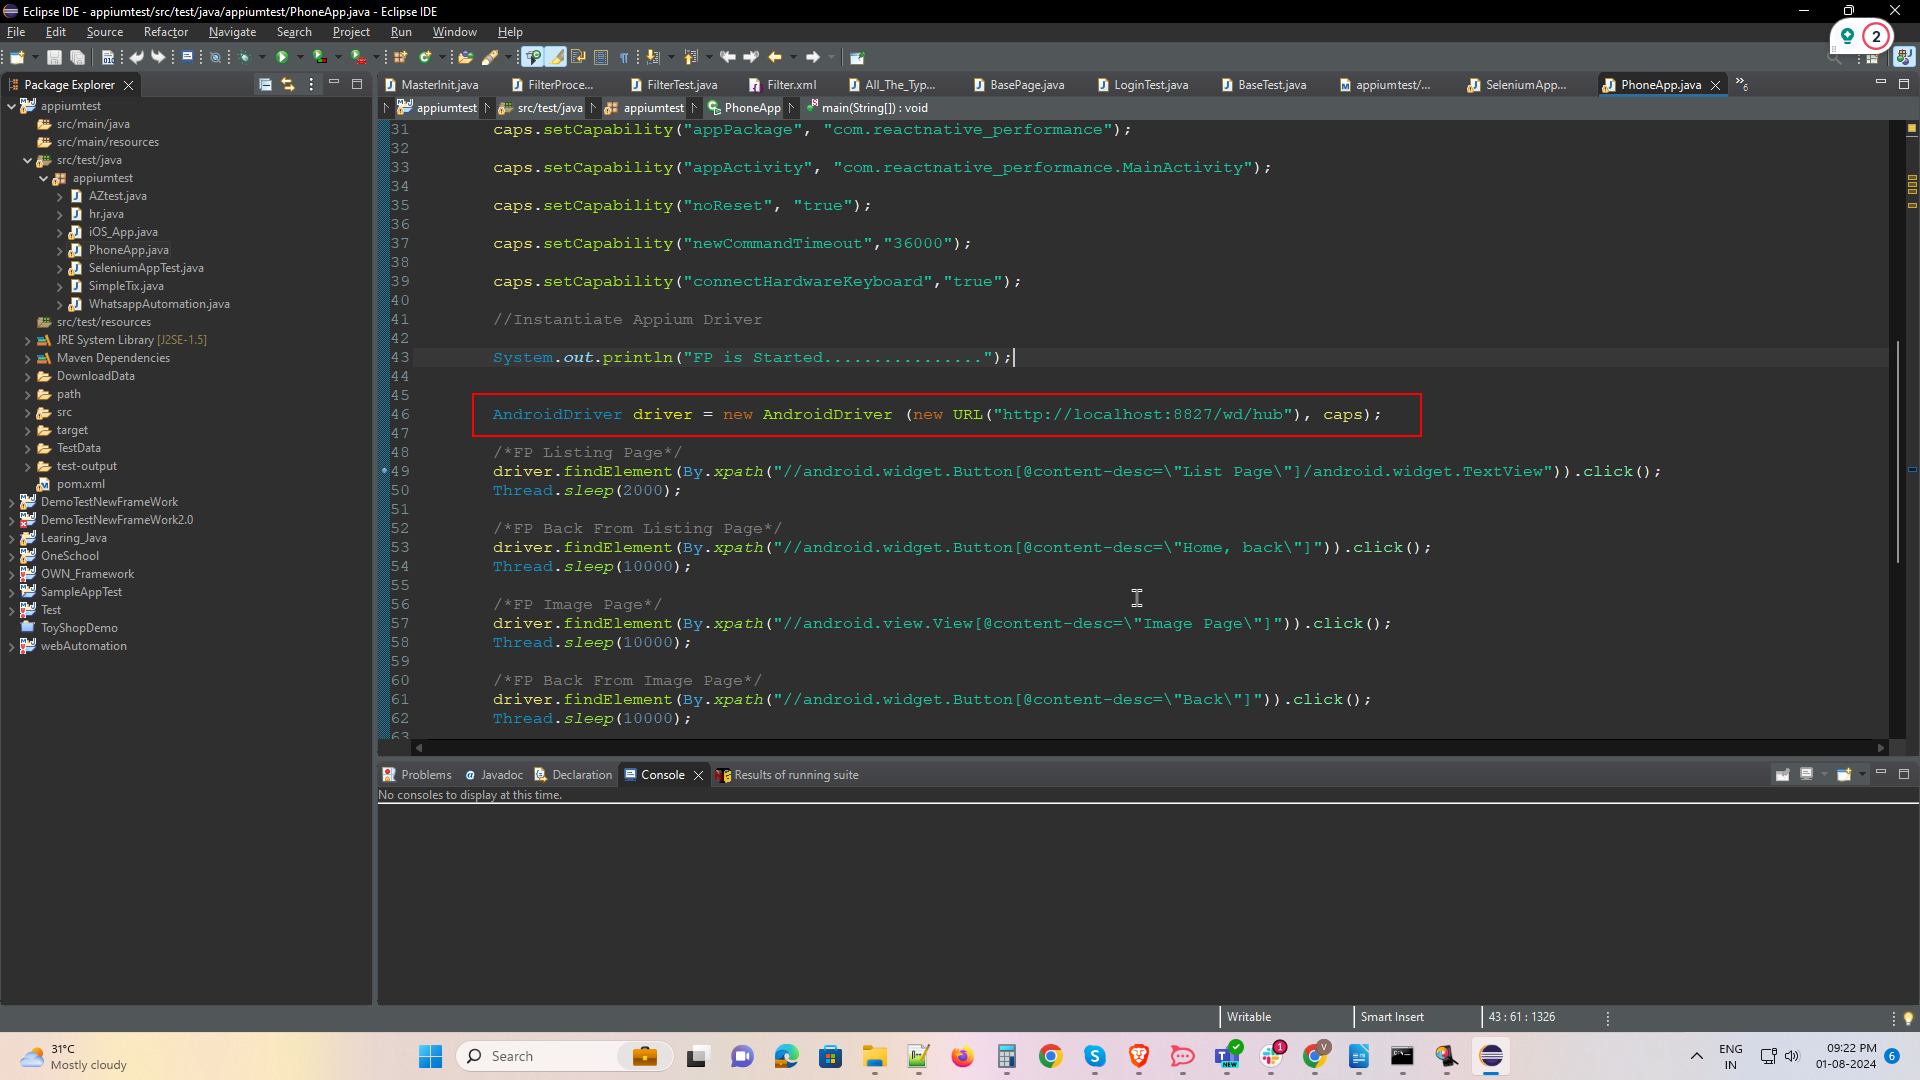1920x1080 pixels.
Task: Click the green Run button in toolbar
Action: coord(282,57)
